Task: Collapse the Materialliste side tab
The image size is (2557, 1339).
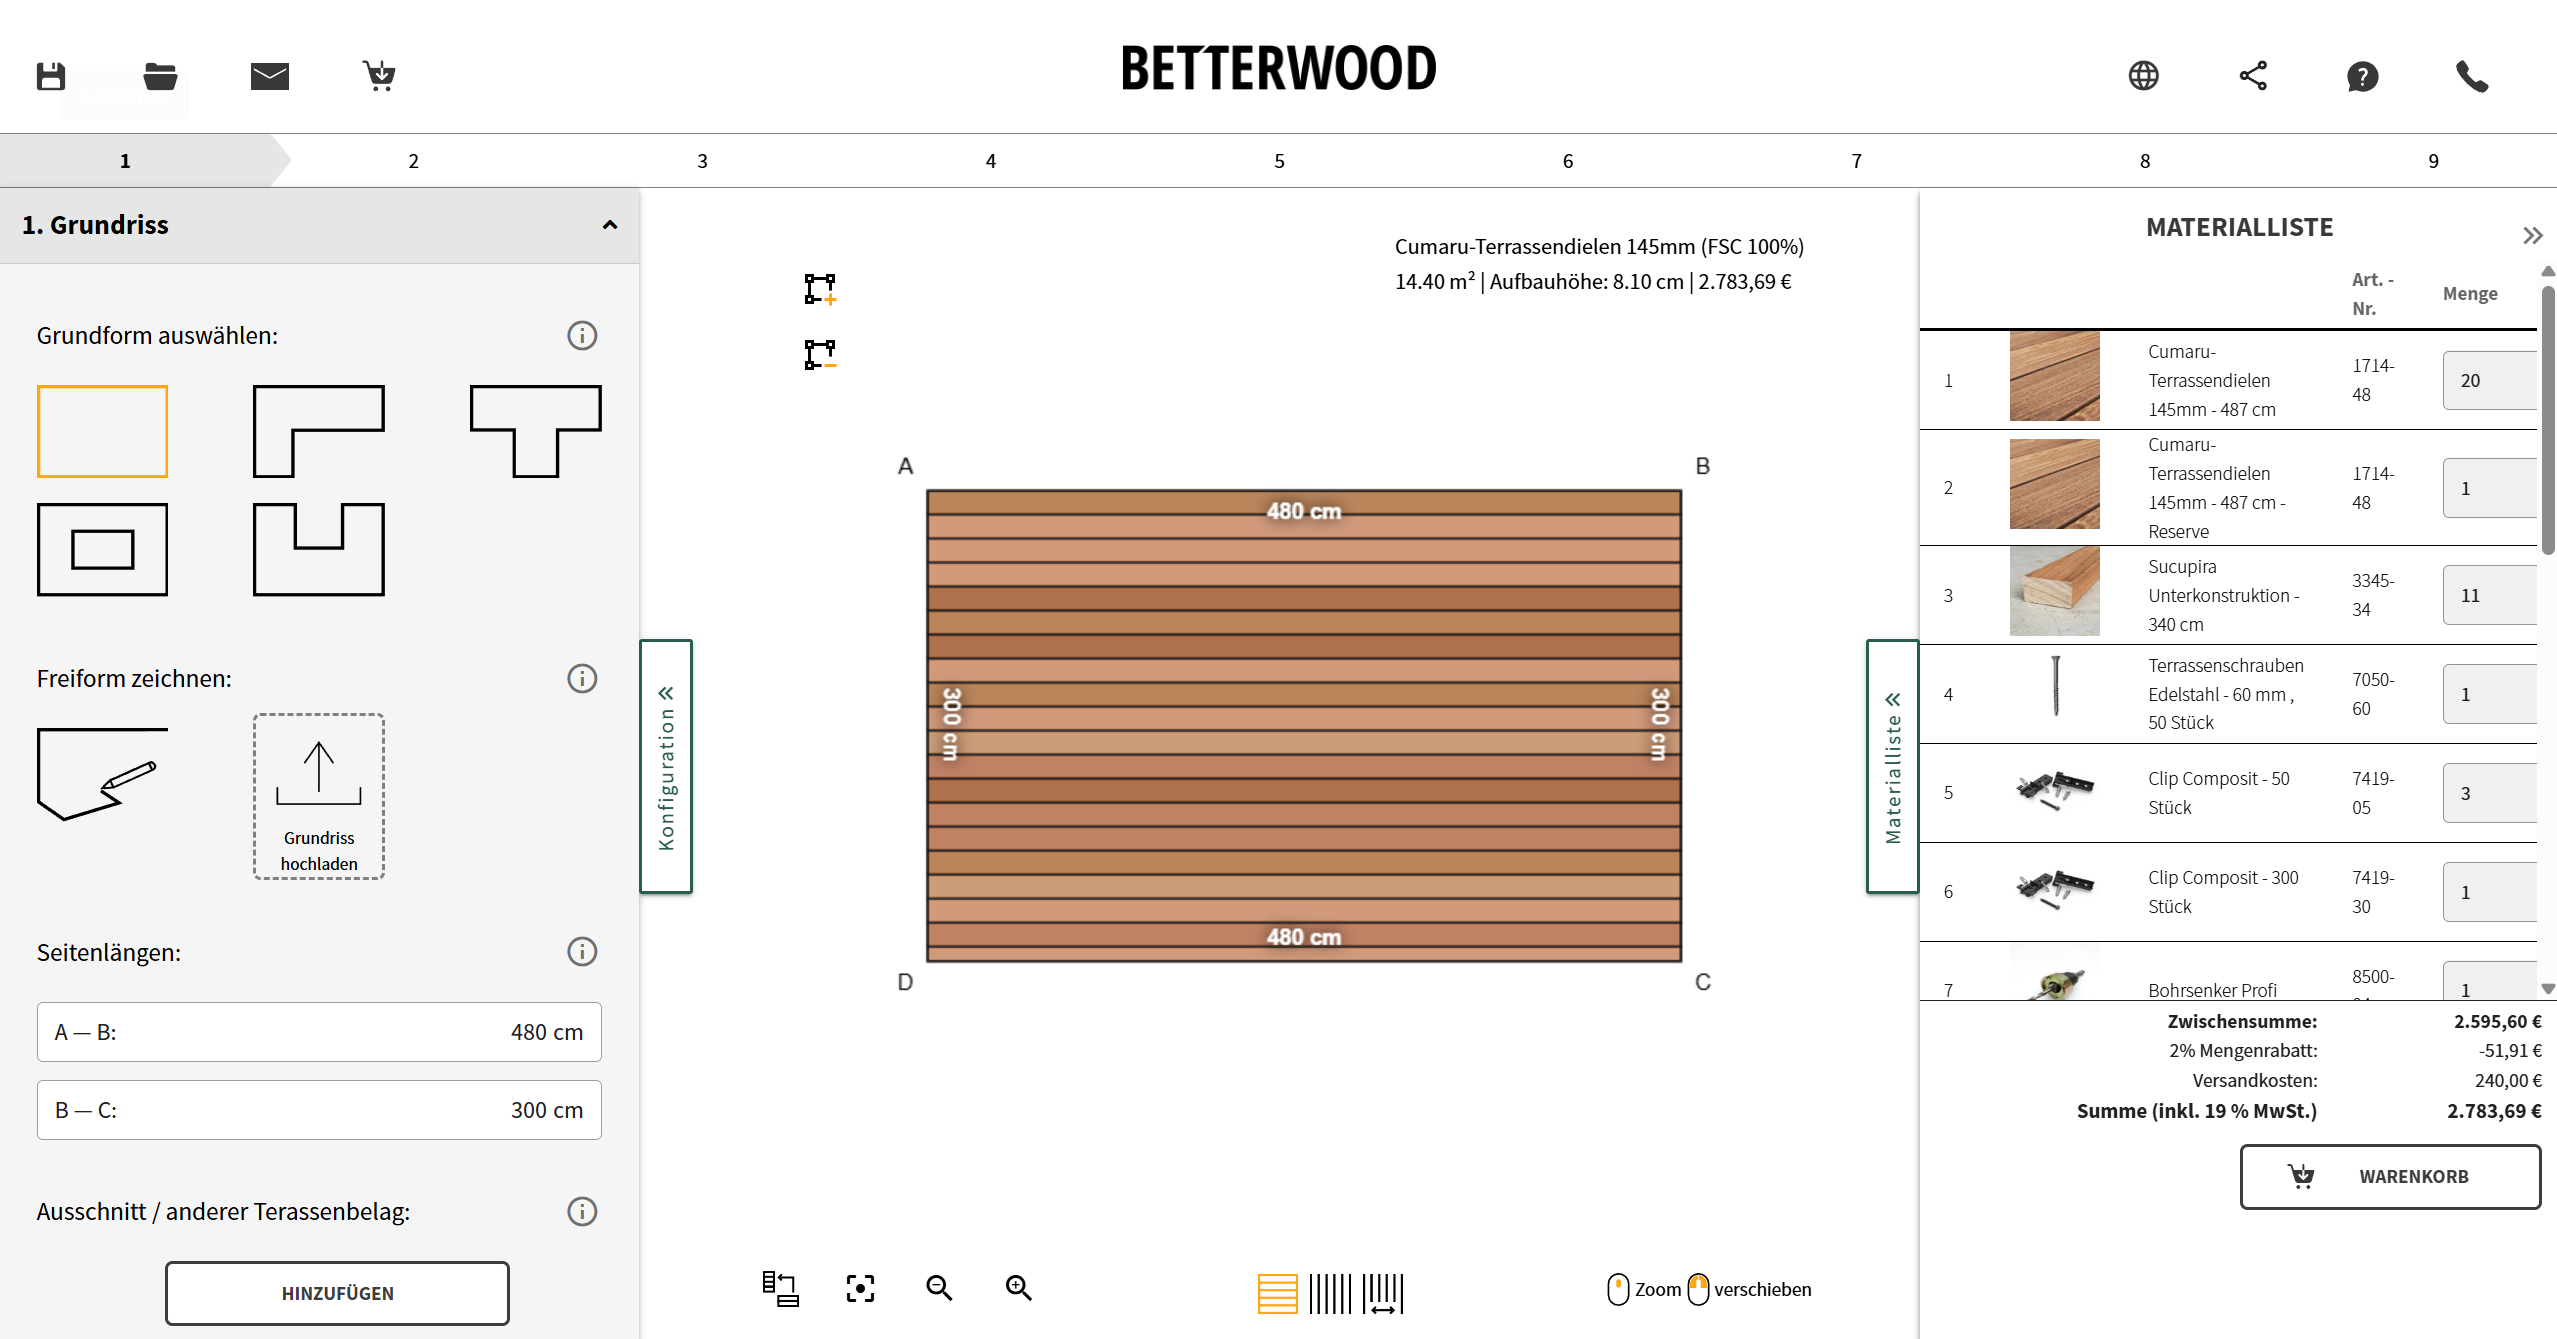Action: (1892, 766)
